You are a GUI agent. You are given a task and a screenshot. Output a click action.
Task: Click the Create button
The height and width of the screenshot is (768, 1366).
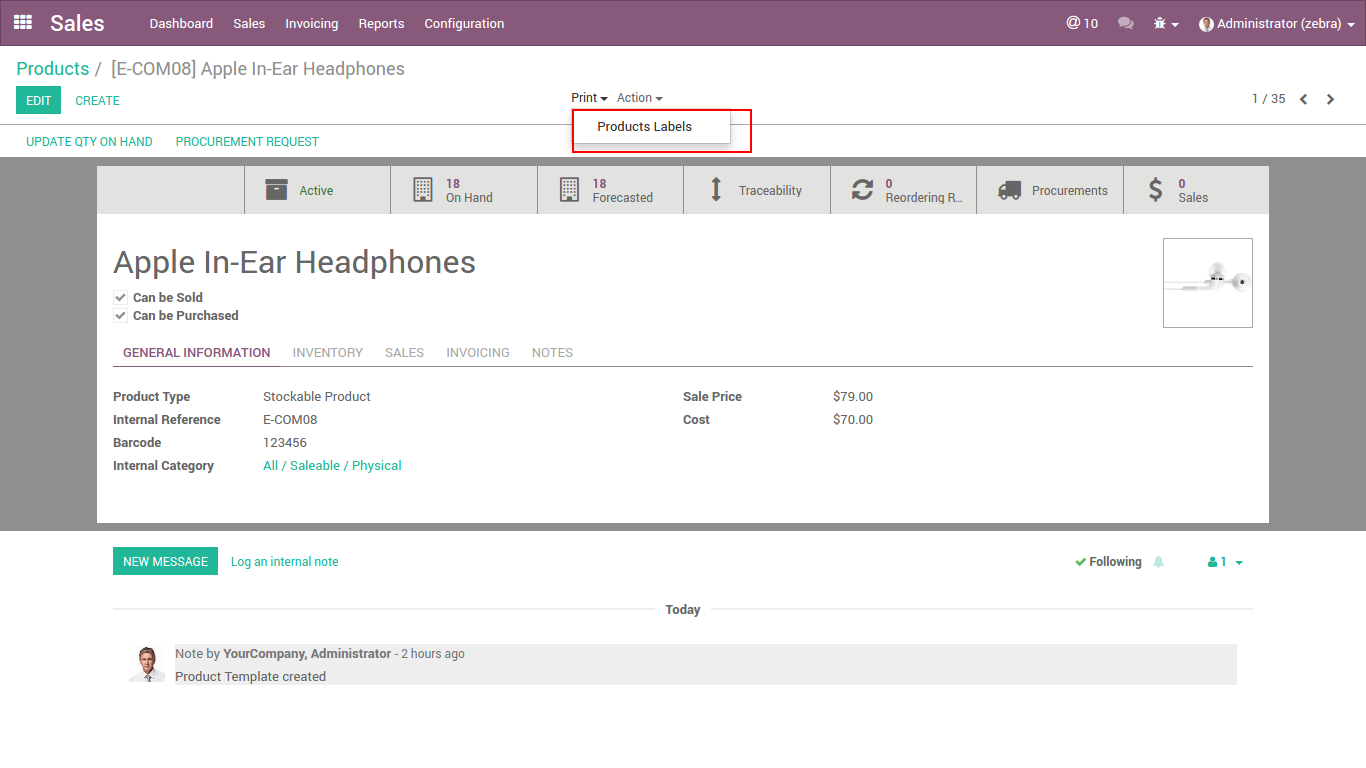click(98, 100)
